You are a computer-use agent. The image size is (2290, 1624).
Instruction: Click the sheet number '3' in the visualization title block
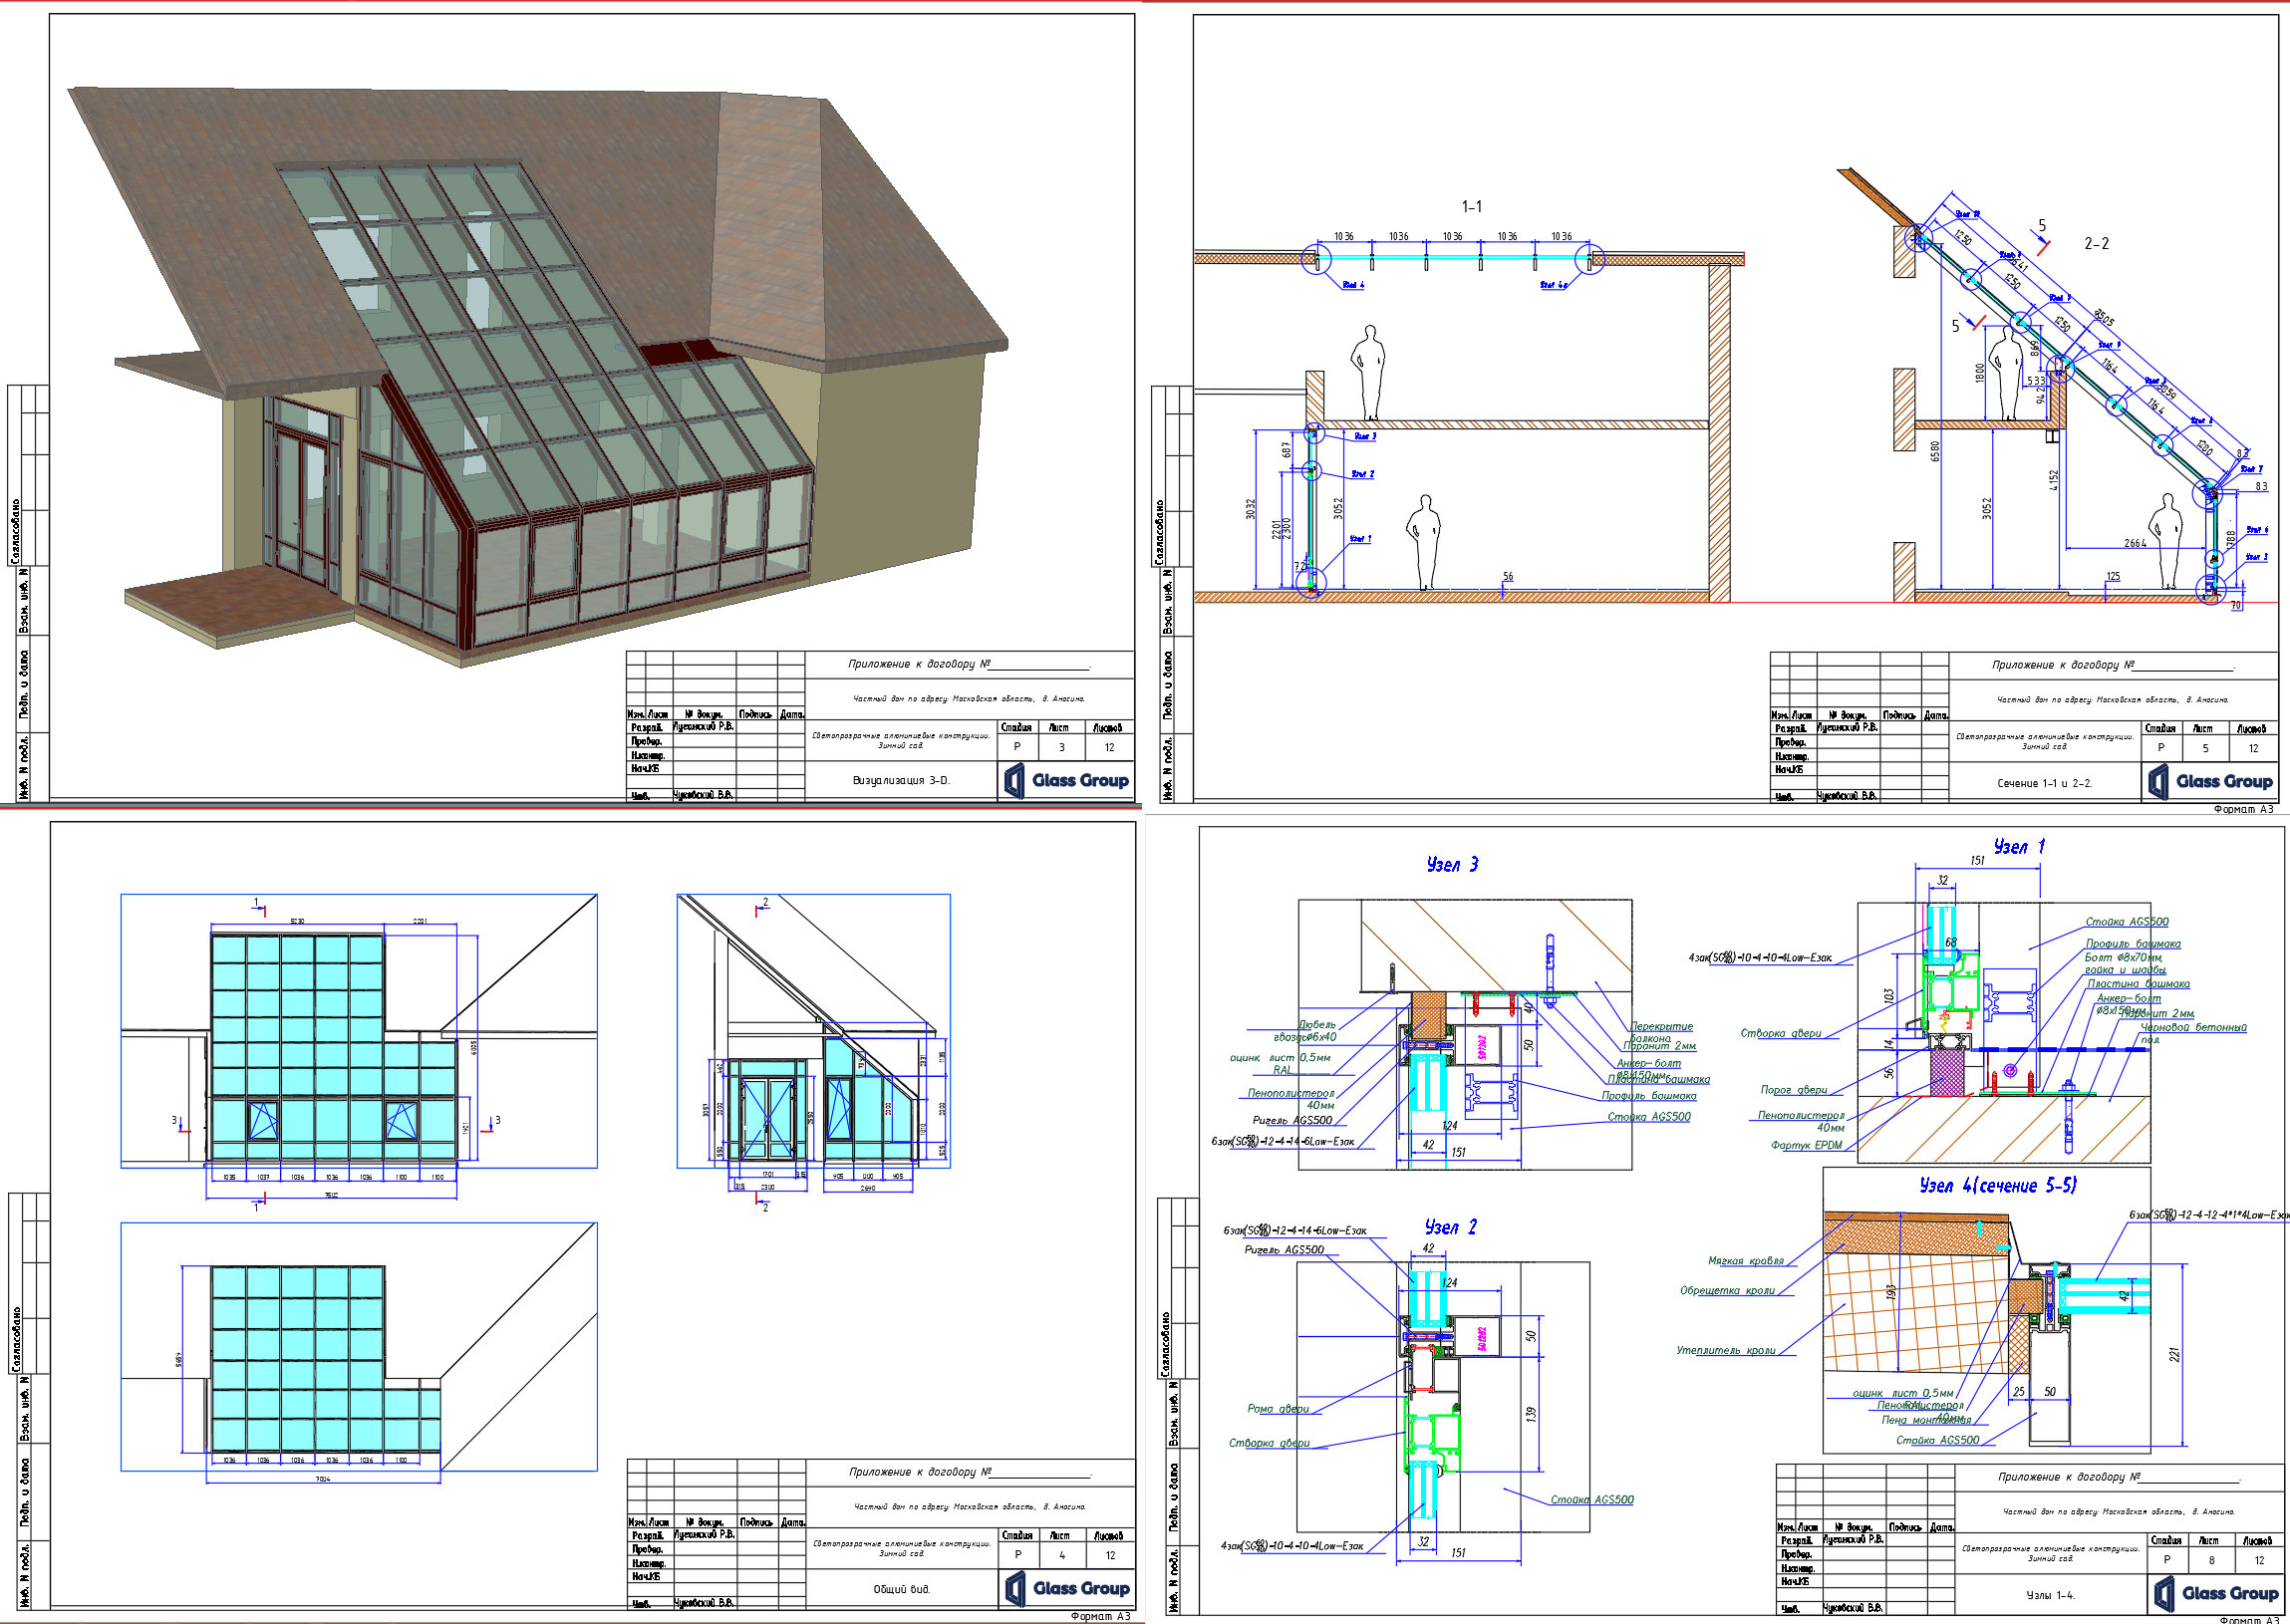(x=1061, y=747)
